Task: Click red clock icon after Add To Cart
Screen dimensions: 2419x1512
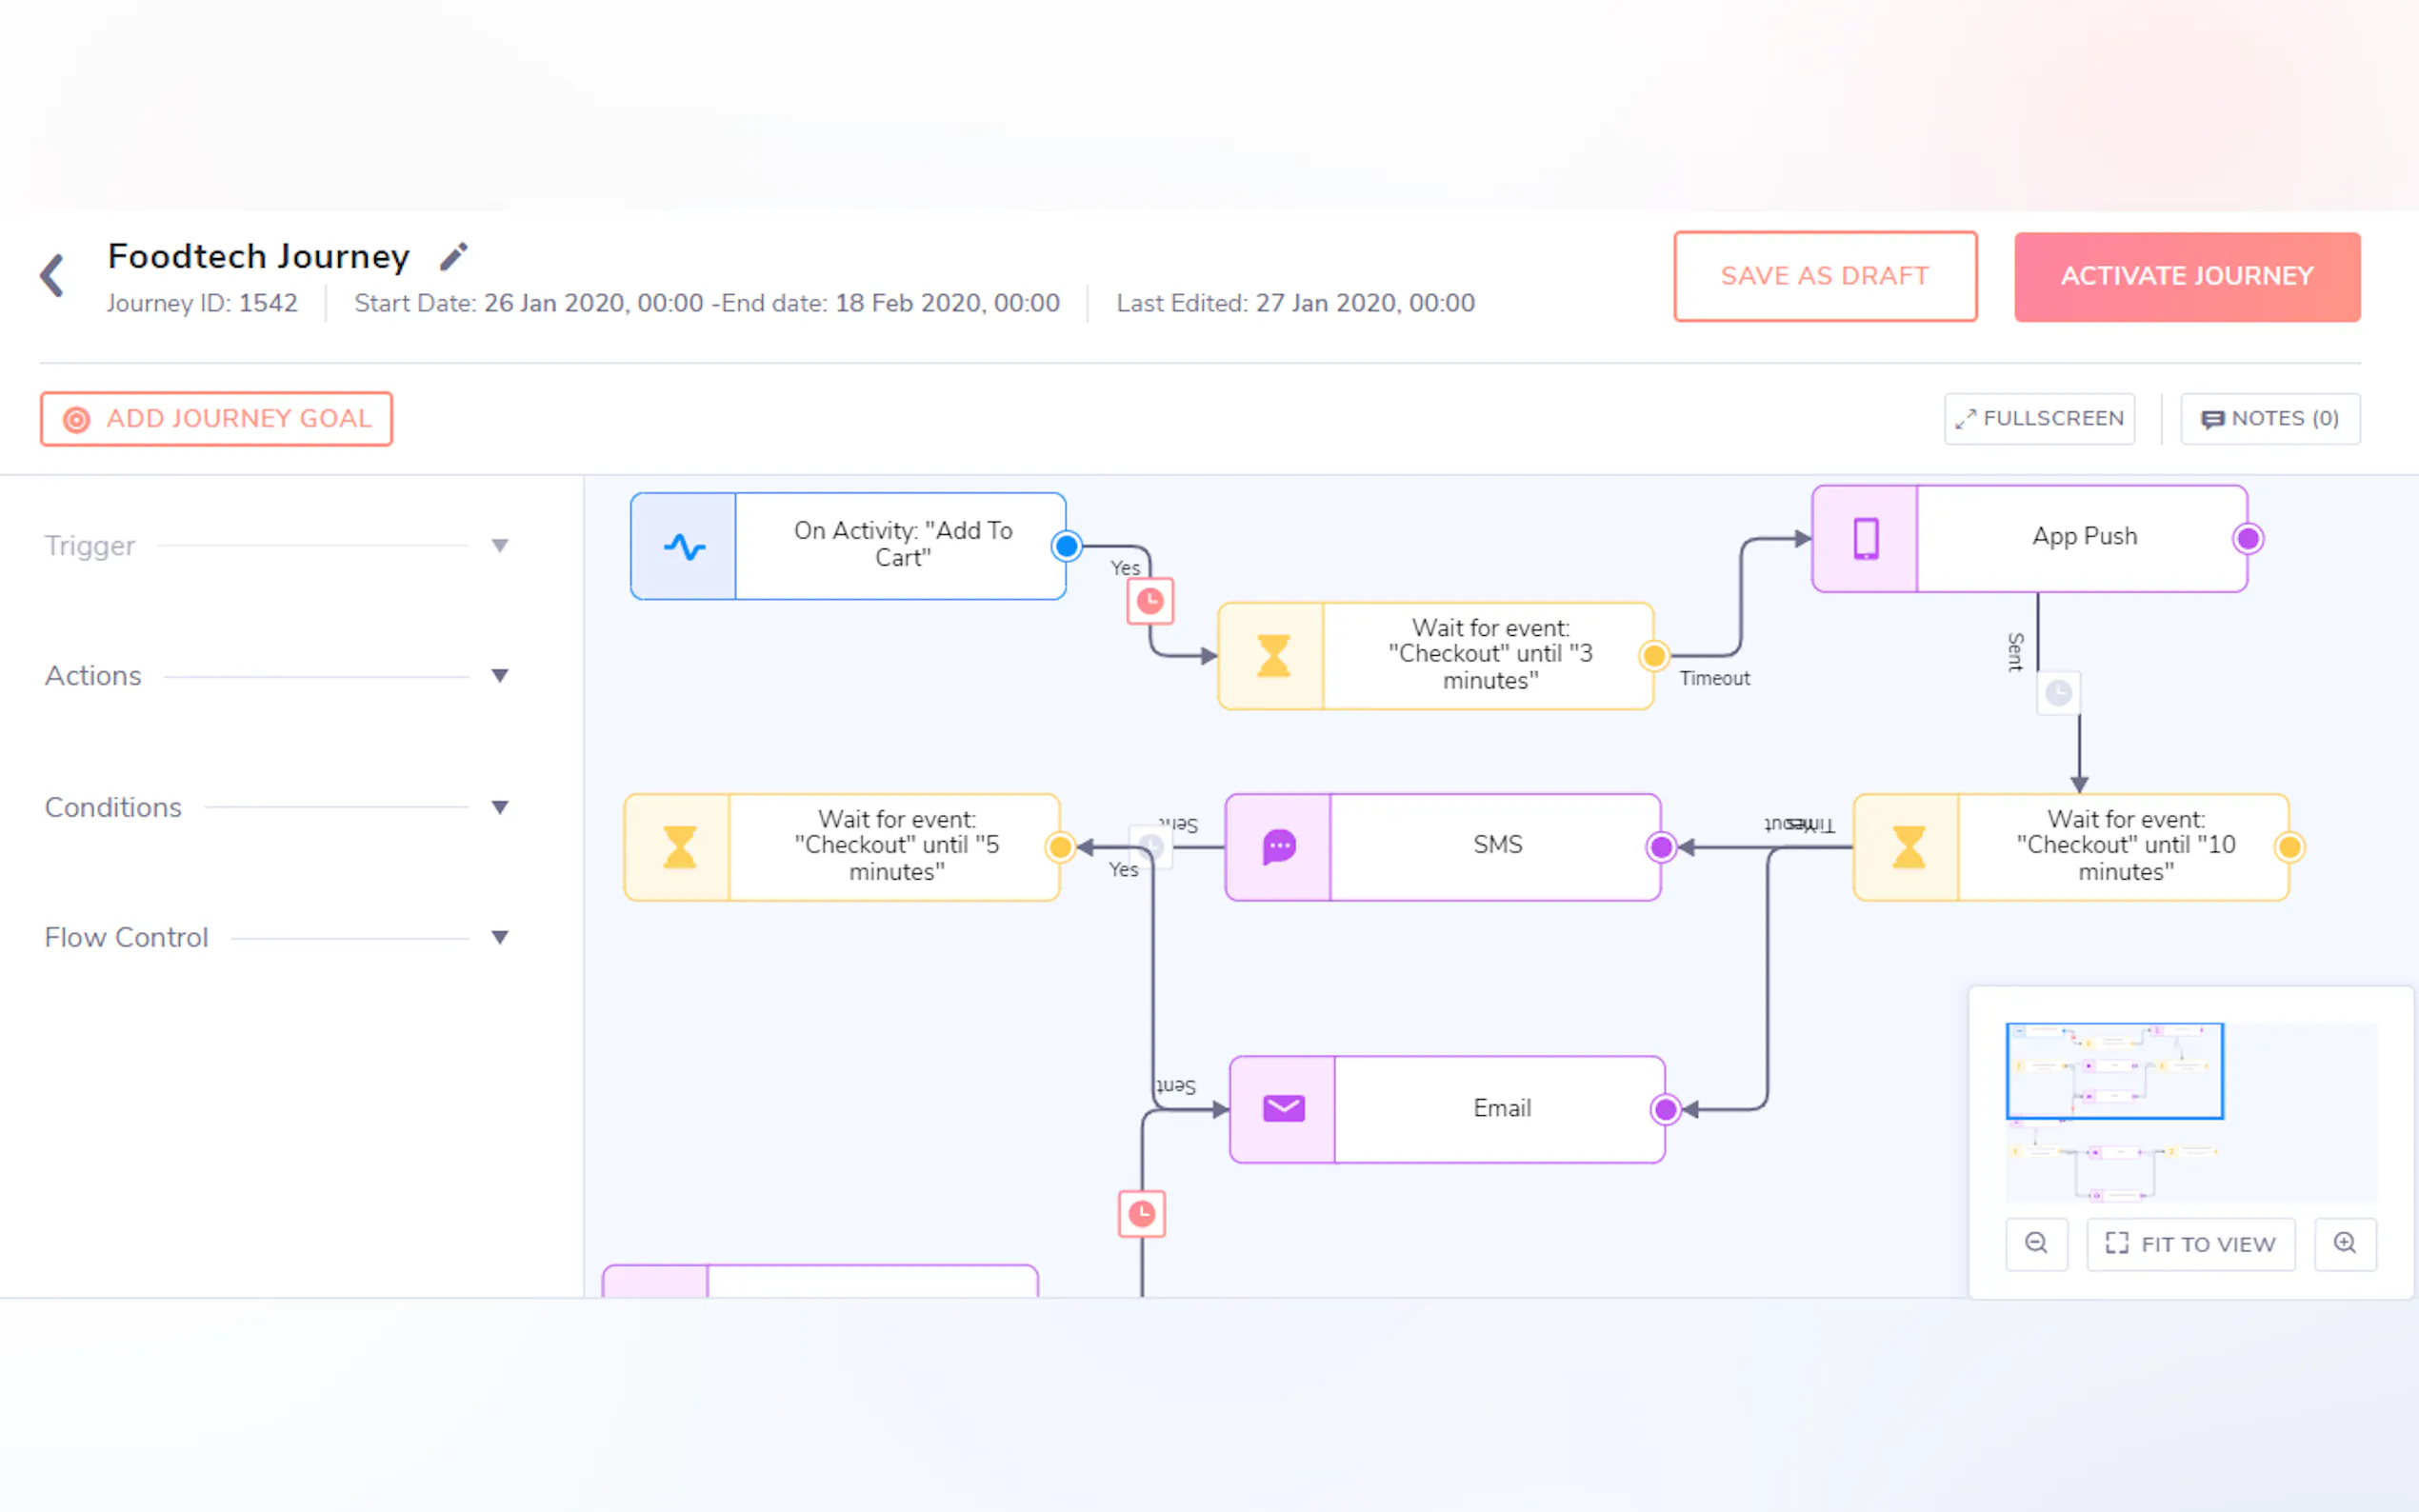Action: (x=1150, y=601)
